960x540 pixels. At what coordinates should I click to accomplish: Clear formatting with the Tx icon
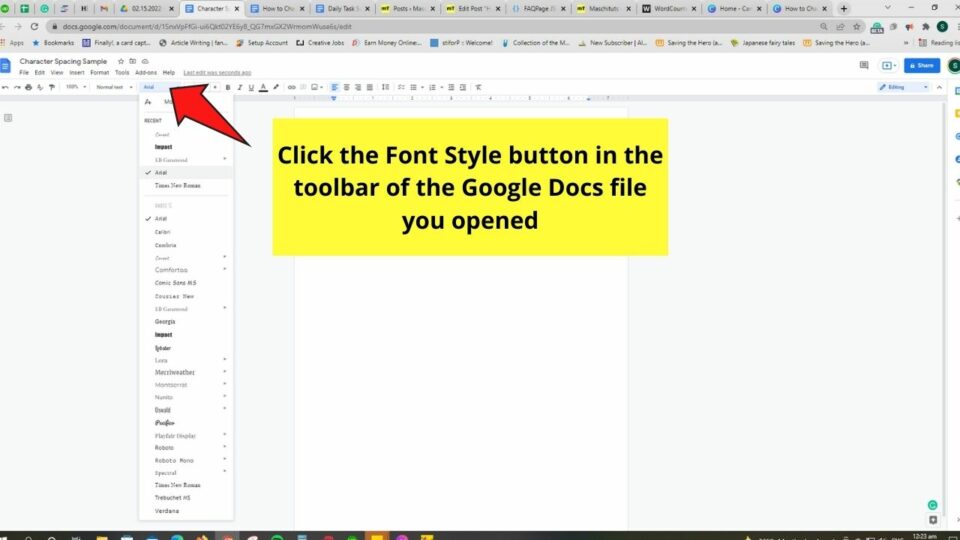[479, 88]
